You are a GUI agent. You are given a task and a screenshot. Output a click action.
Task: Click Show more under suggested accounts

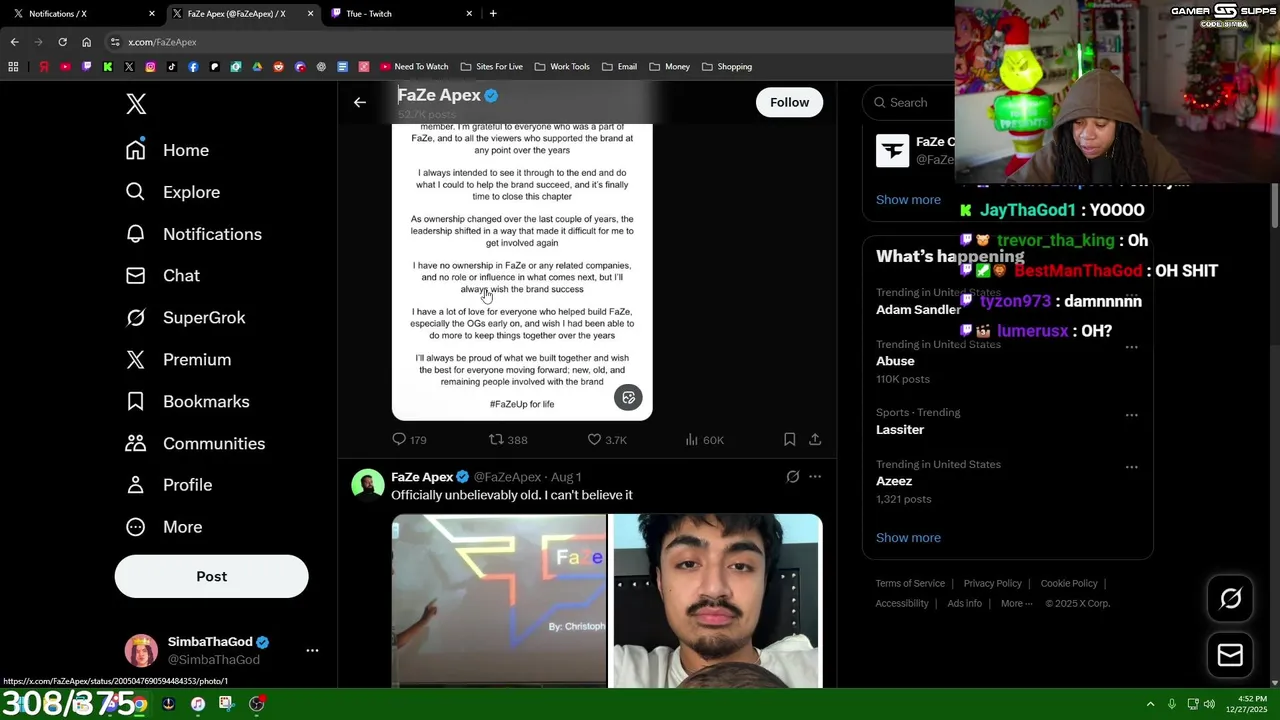[908, 199]
